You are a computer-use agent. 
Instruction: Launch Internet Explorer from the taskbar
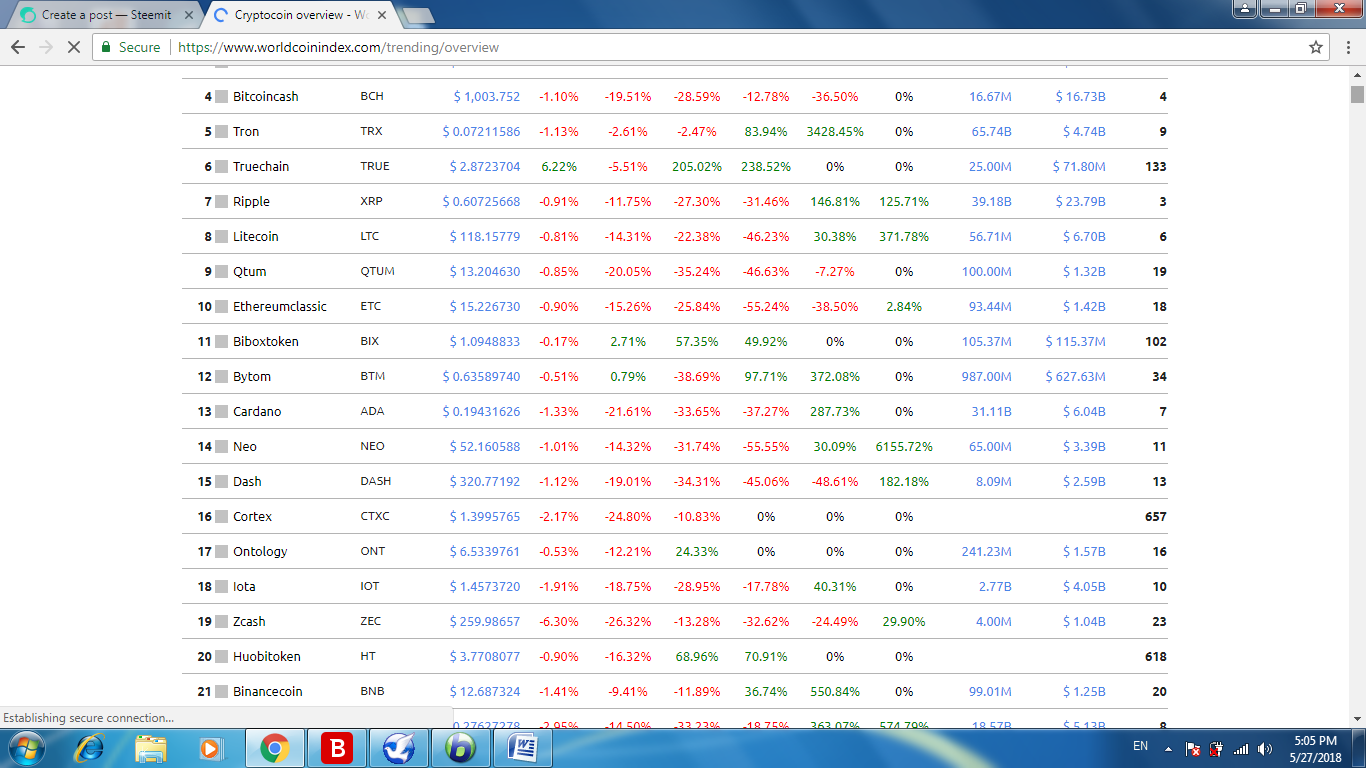(x=90, y=748)
